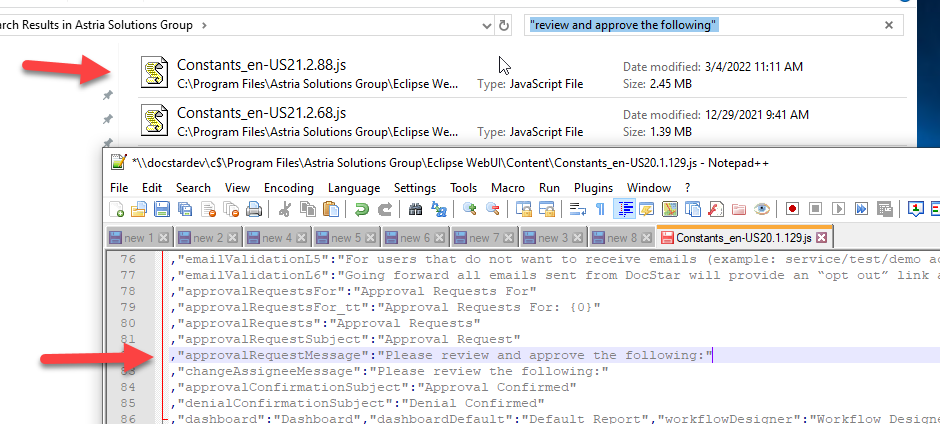This screenshot has width=940, height=424.
Task: Toggle the Word Wrap toolbar icon
Action: coord(577,209)
